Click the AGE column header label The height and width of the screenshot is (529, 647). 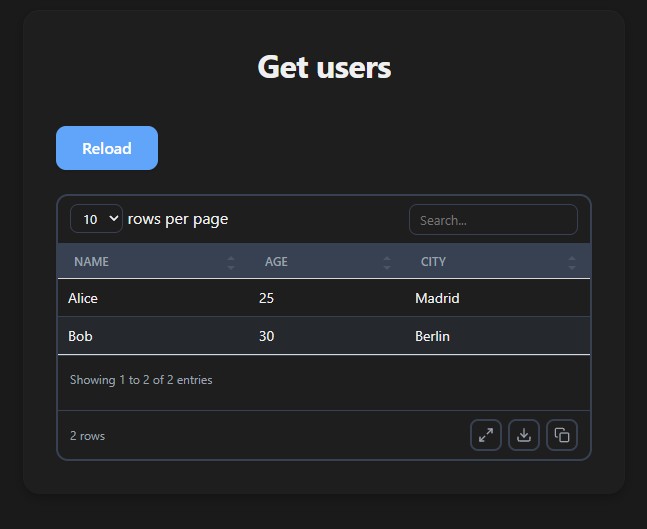point(276,262)
